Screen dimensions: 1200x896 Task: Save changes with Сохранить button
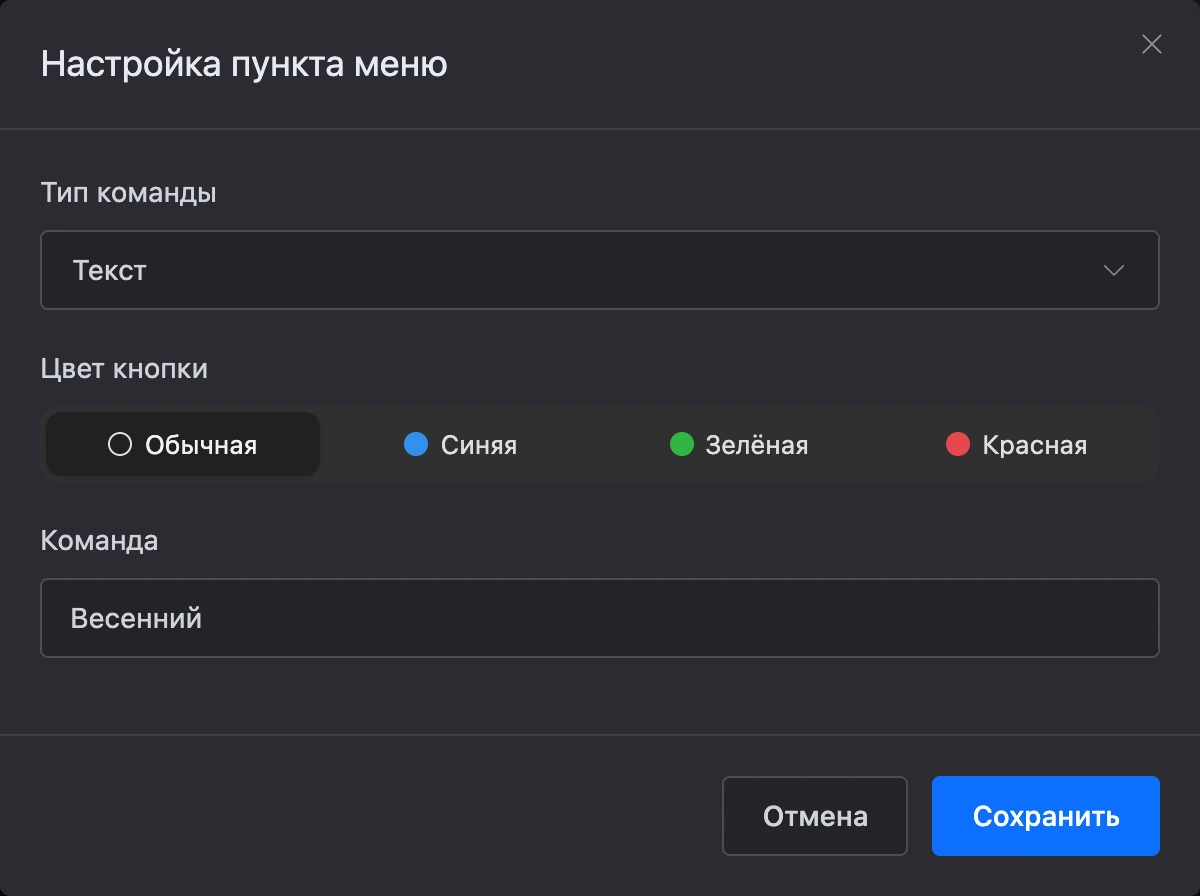click(1046, 816)
